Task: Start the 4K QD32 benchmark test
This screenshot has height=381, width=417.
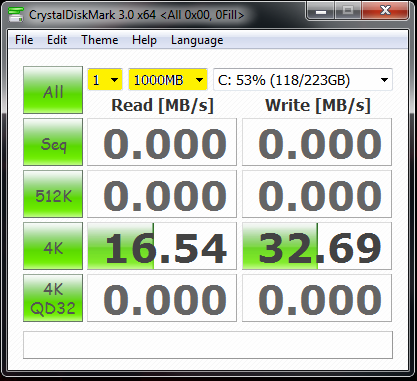Action: 53,298
